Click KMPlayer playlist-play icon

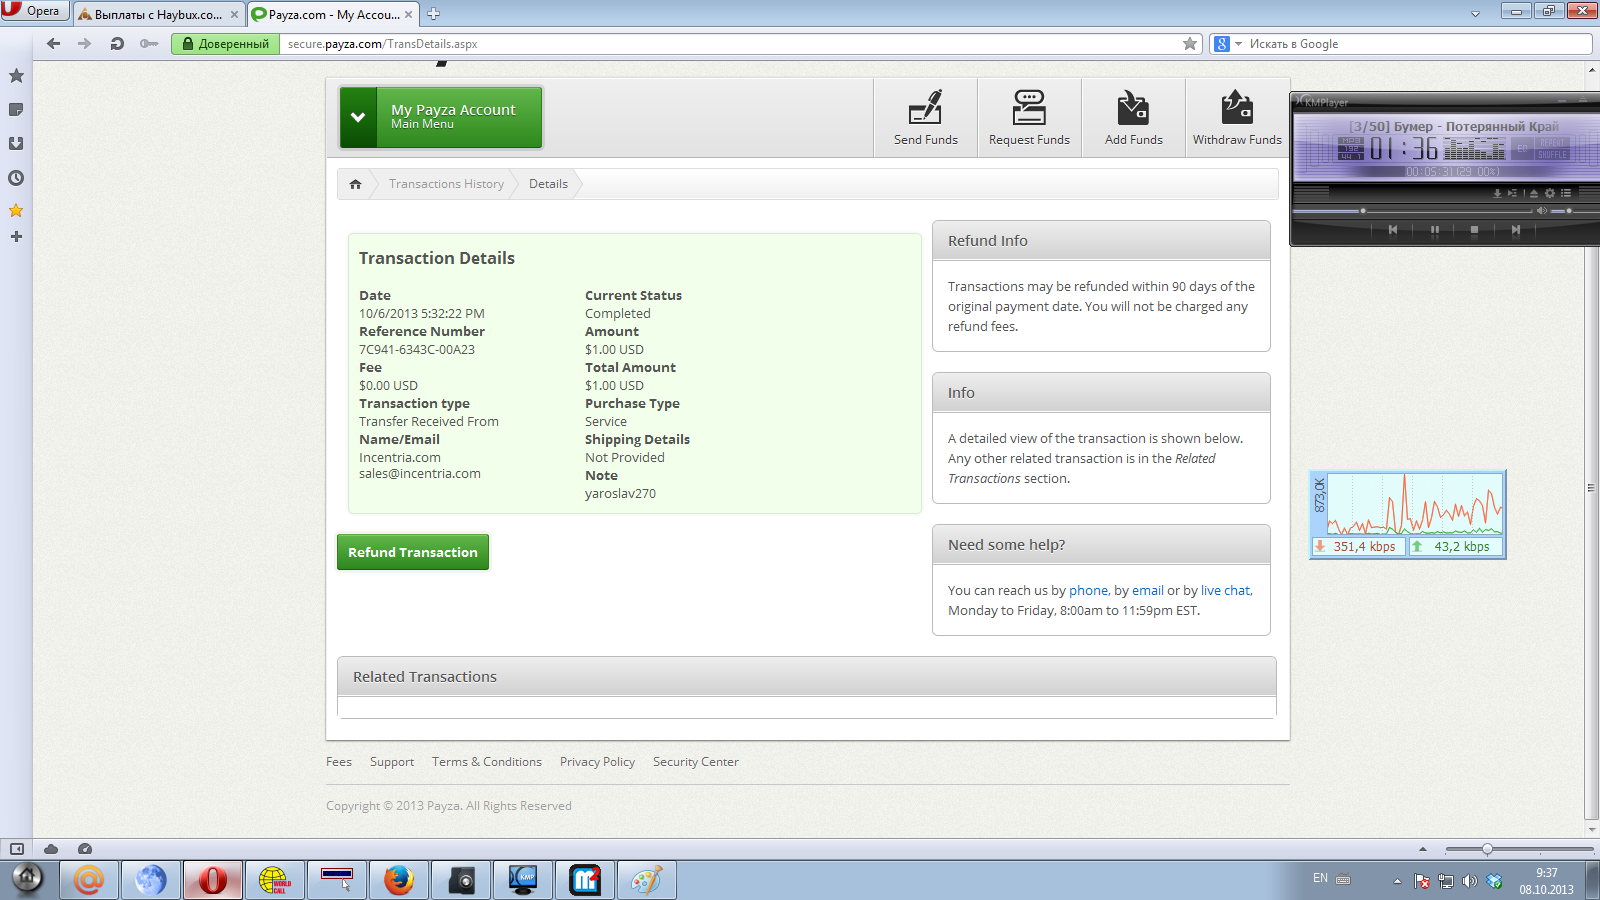[x=1512, y=193]
